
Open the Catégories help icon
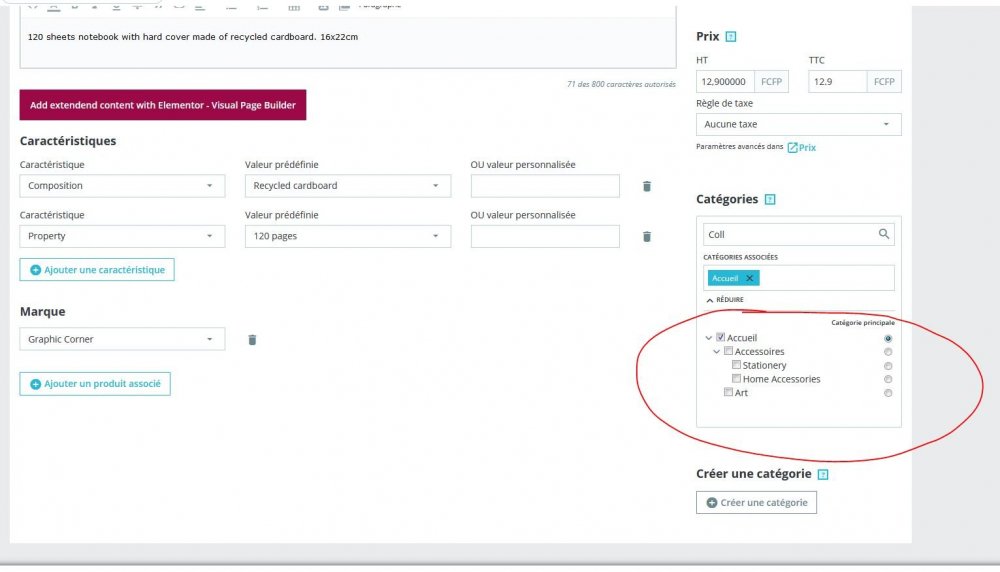(x=770, y=200)
